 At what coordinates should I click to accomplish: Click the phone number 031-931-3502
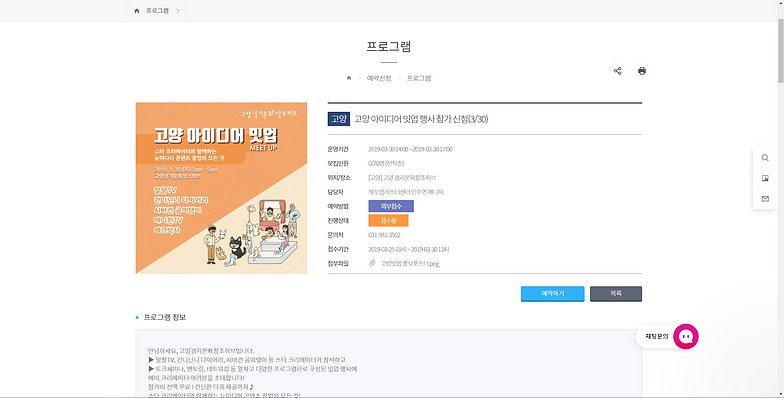384,235
